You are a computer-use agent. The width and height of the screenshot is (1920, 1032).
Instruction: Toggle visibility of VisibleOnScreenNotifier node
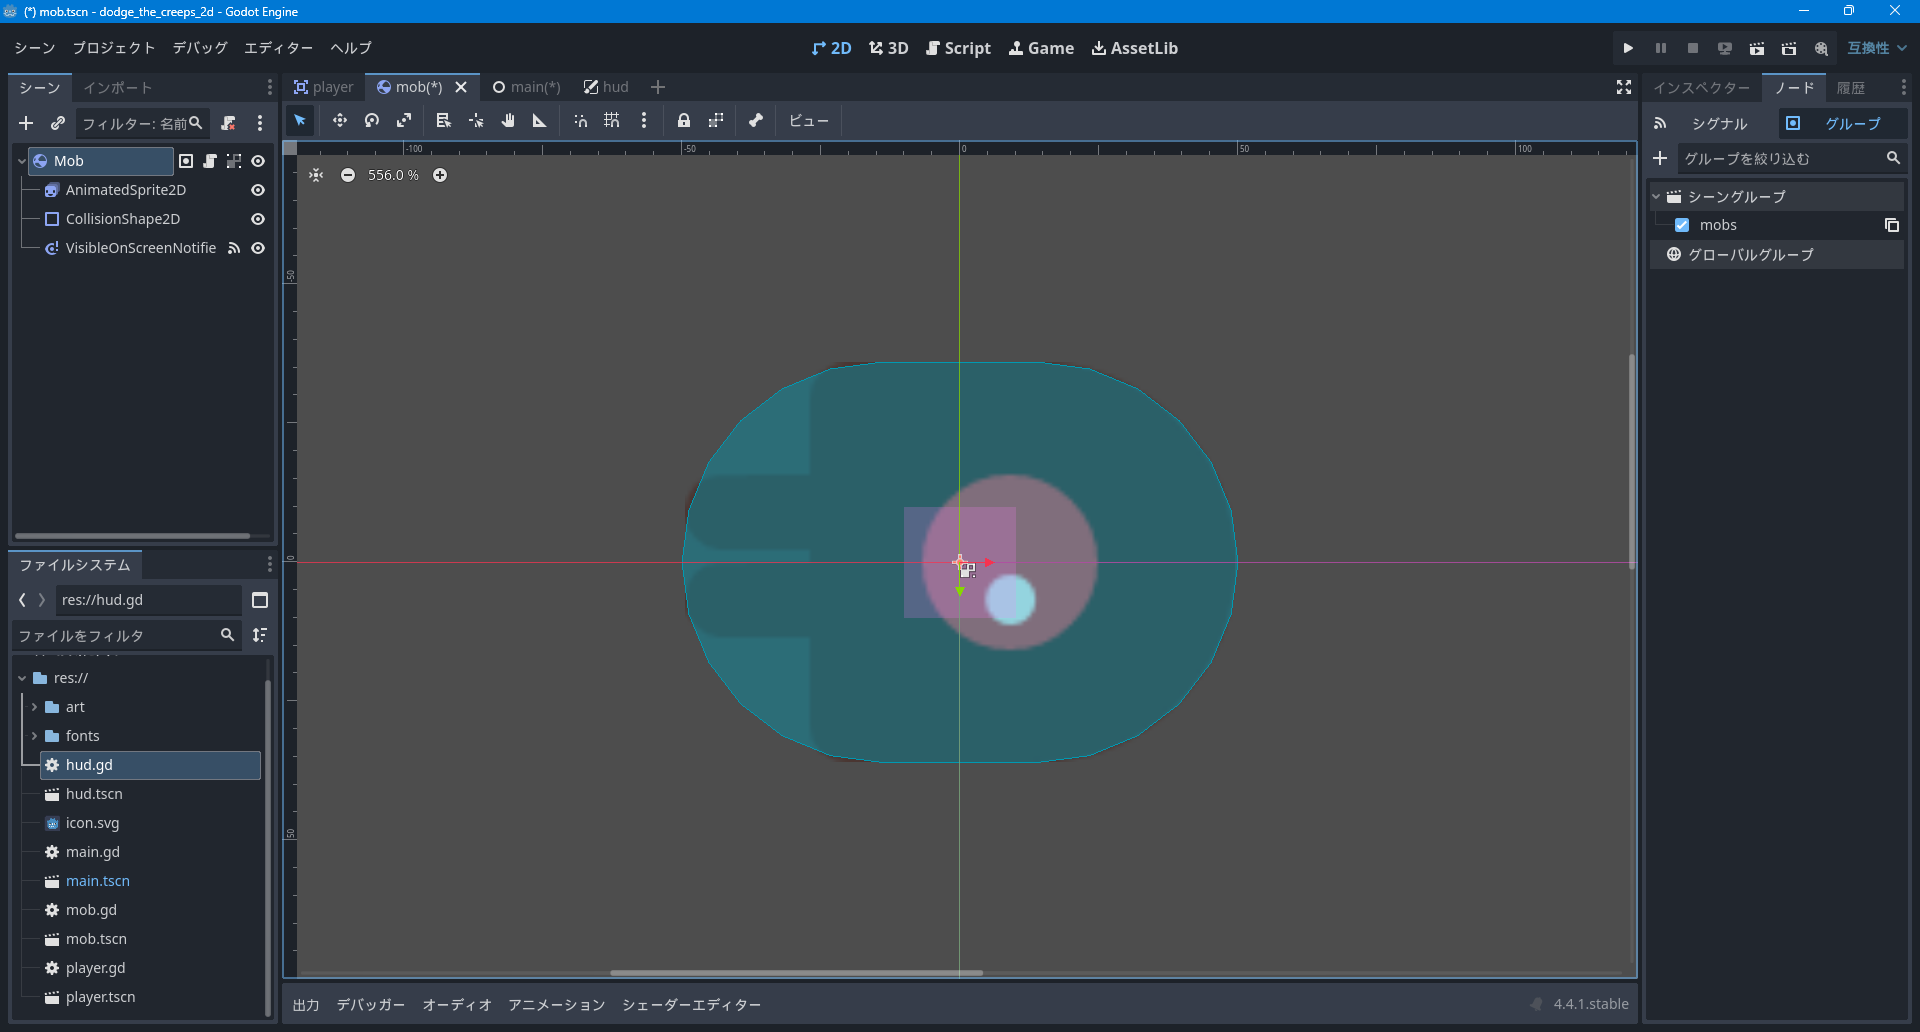pyautogui.click(x=258, y=248)
